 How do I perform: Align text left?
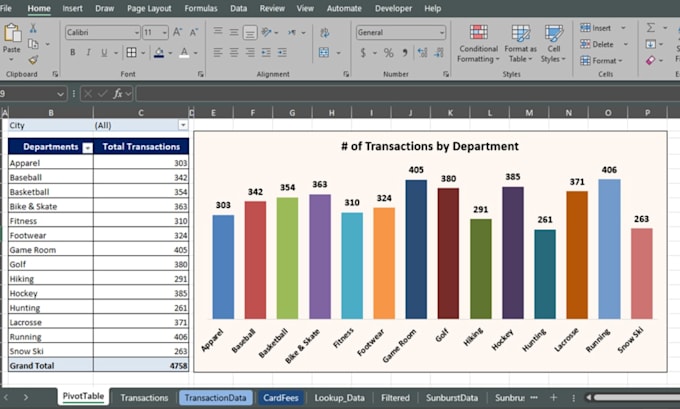[218, 52]
